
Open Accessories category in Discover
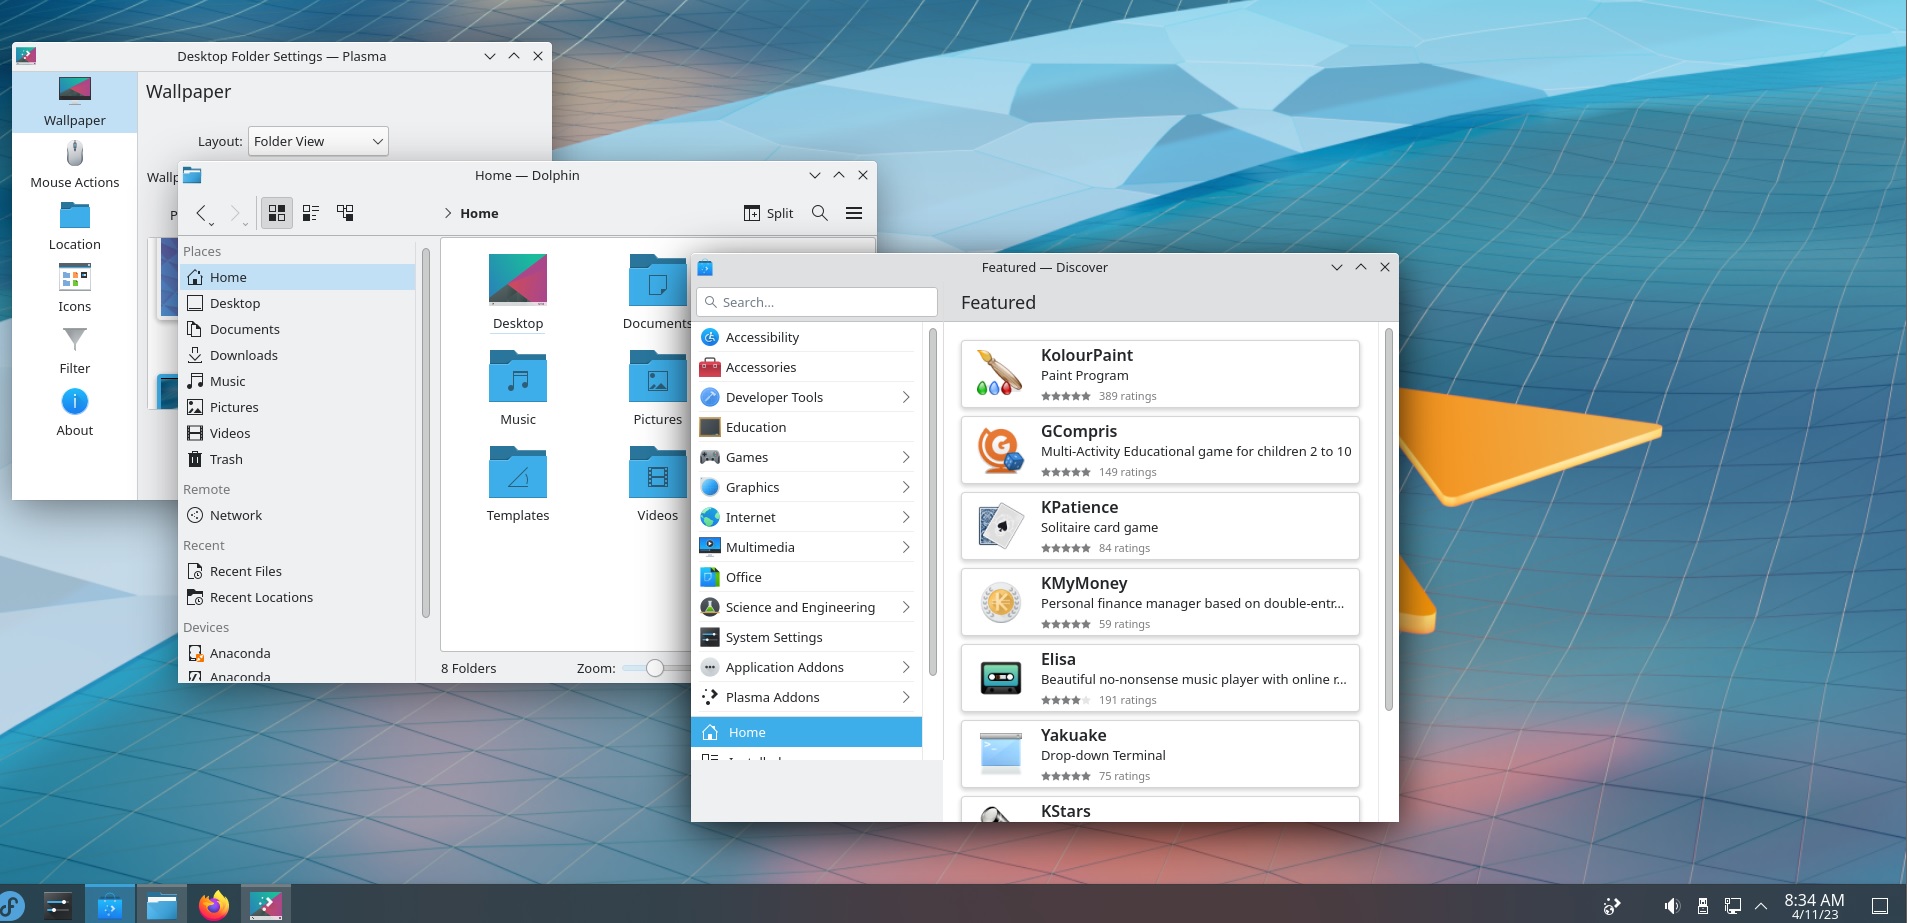click(x=807, y=367)
